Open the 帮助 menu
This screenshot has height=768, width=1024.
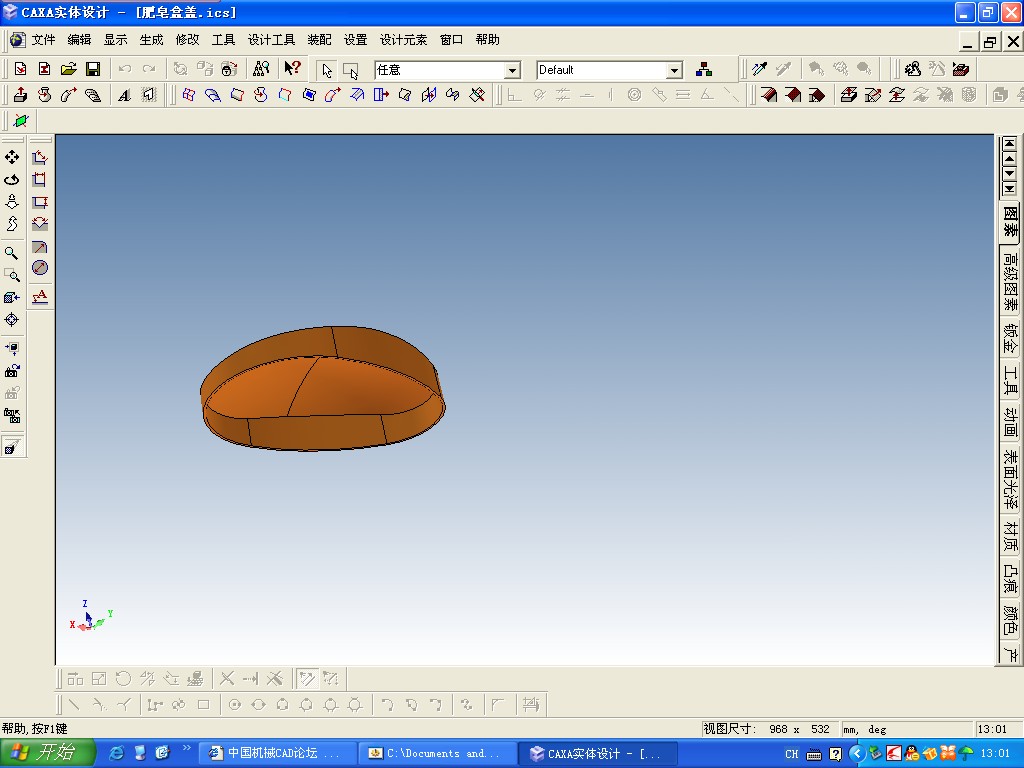click(487, 40)
